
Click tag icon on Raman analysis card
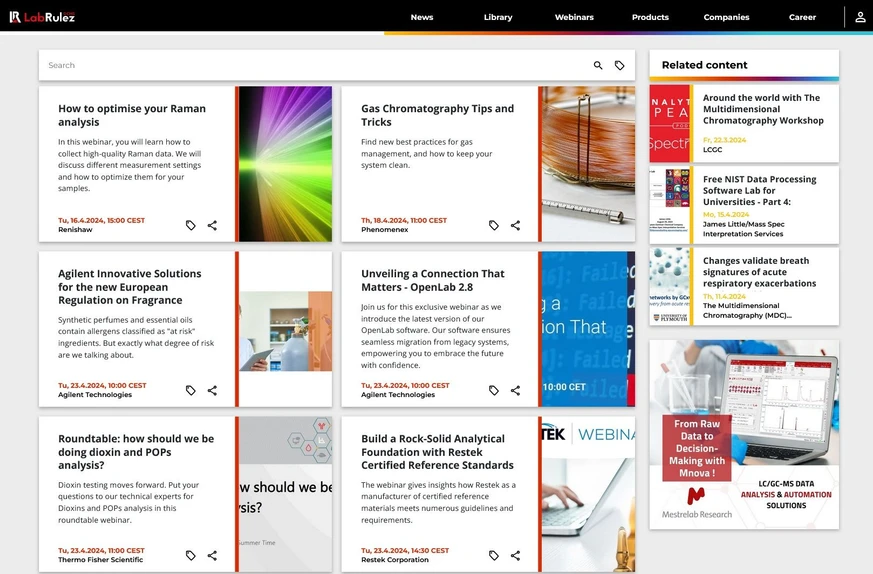coord(190,225)
